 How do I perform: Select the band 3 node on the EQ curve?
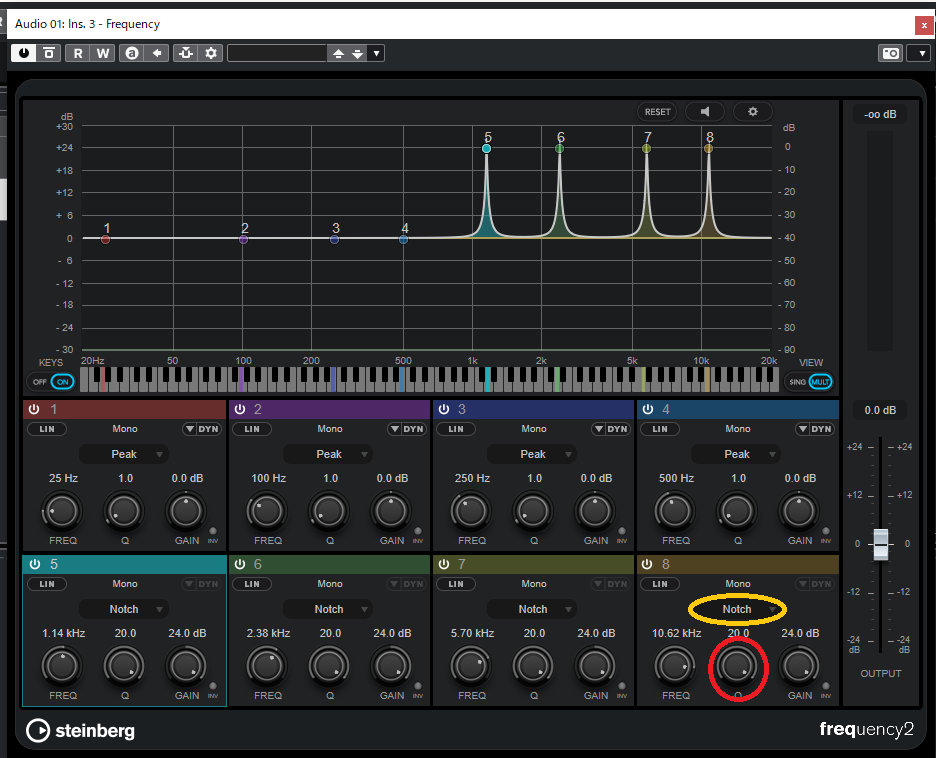(334, 239)
